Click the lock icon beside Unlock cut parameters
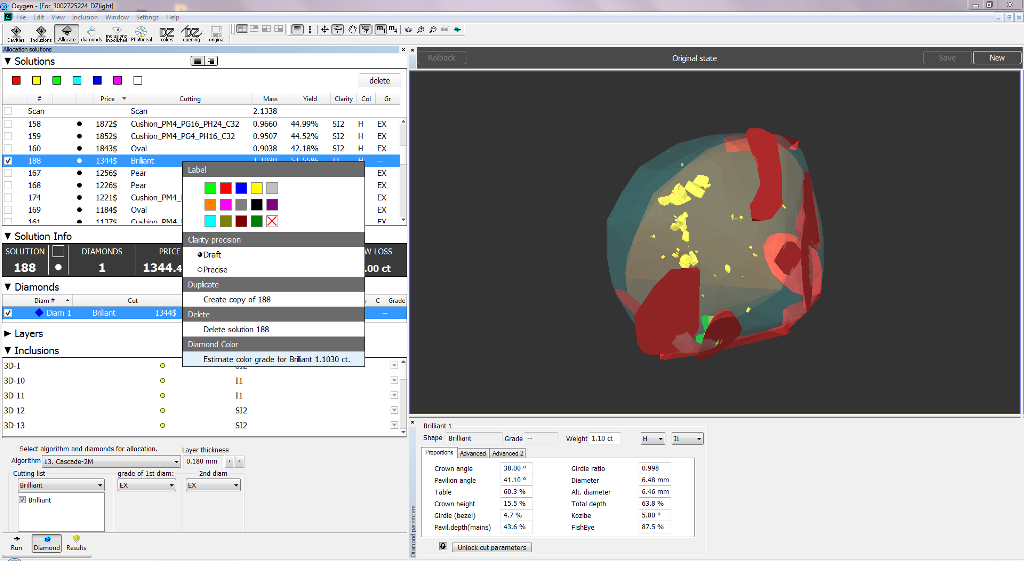The width and height of the screenshot is (1024, 561). point(442,547)
